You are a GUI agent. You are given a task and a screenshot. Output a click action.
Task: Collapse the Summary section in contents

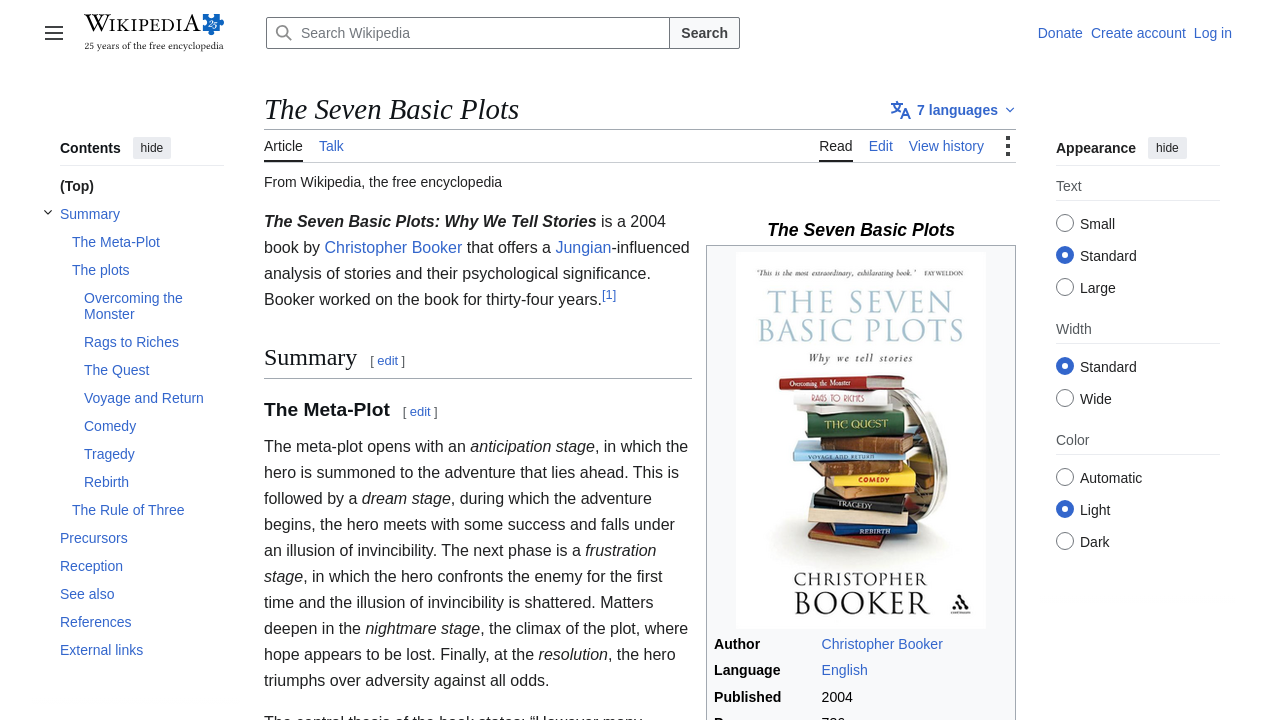(48, 213)
